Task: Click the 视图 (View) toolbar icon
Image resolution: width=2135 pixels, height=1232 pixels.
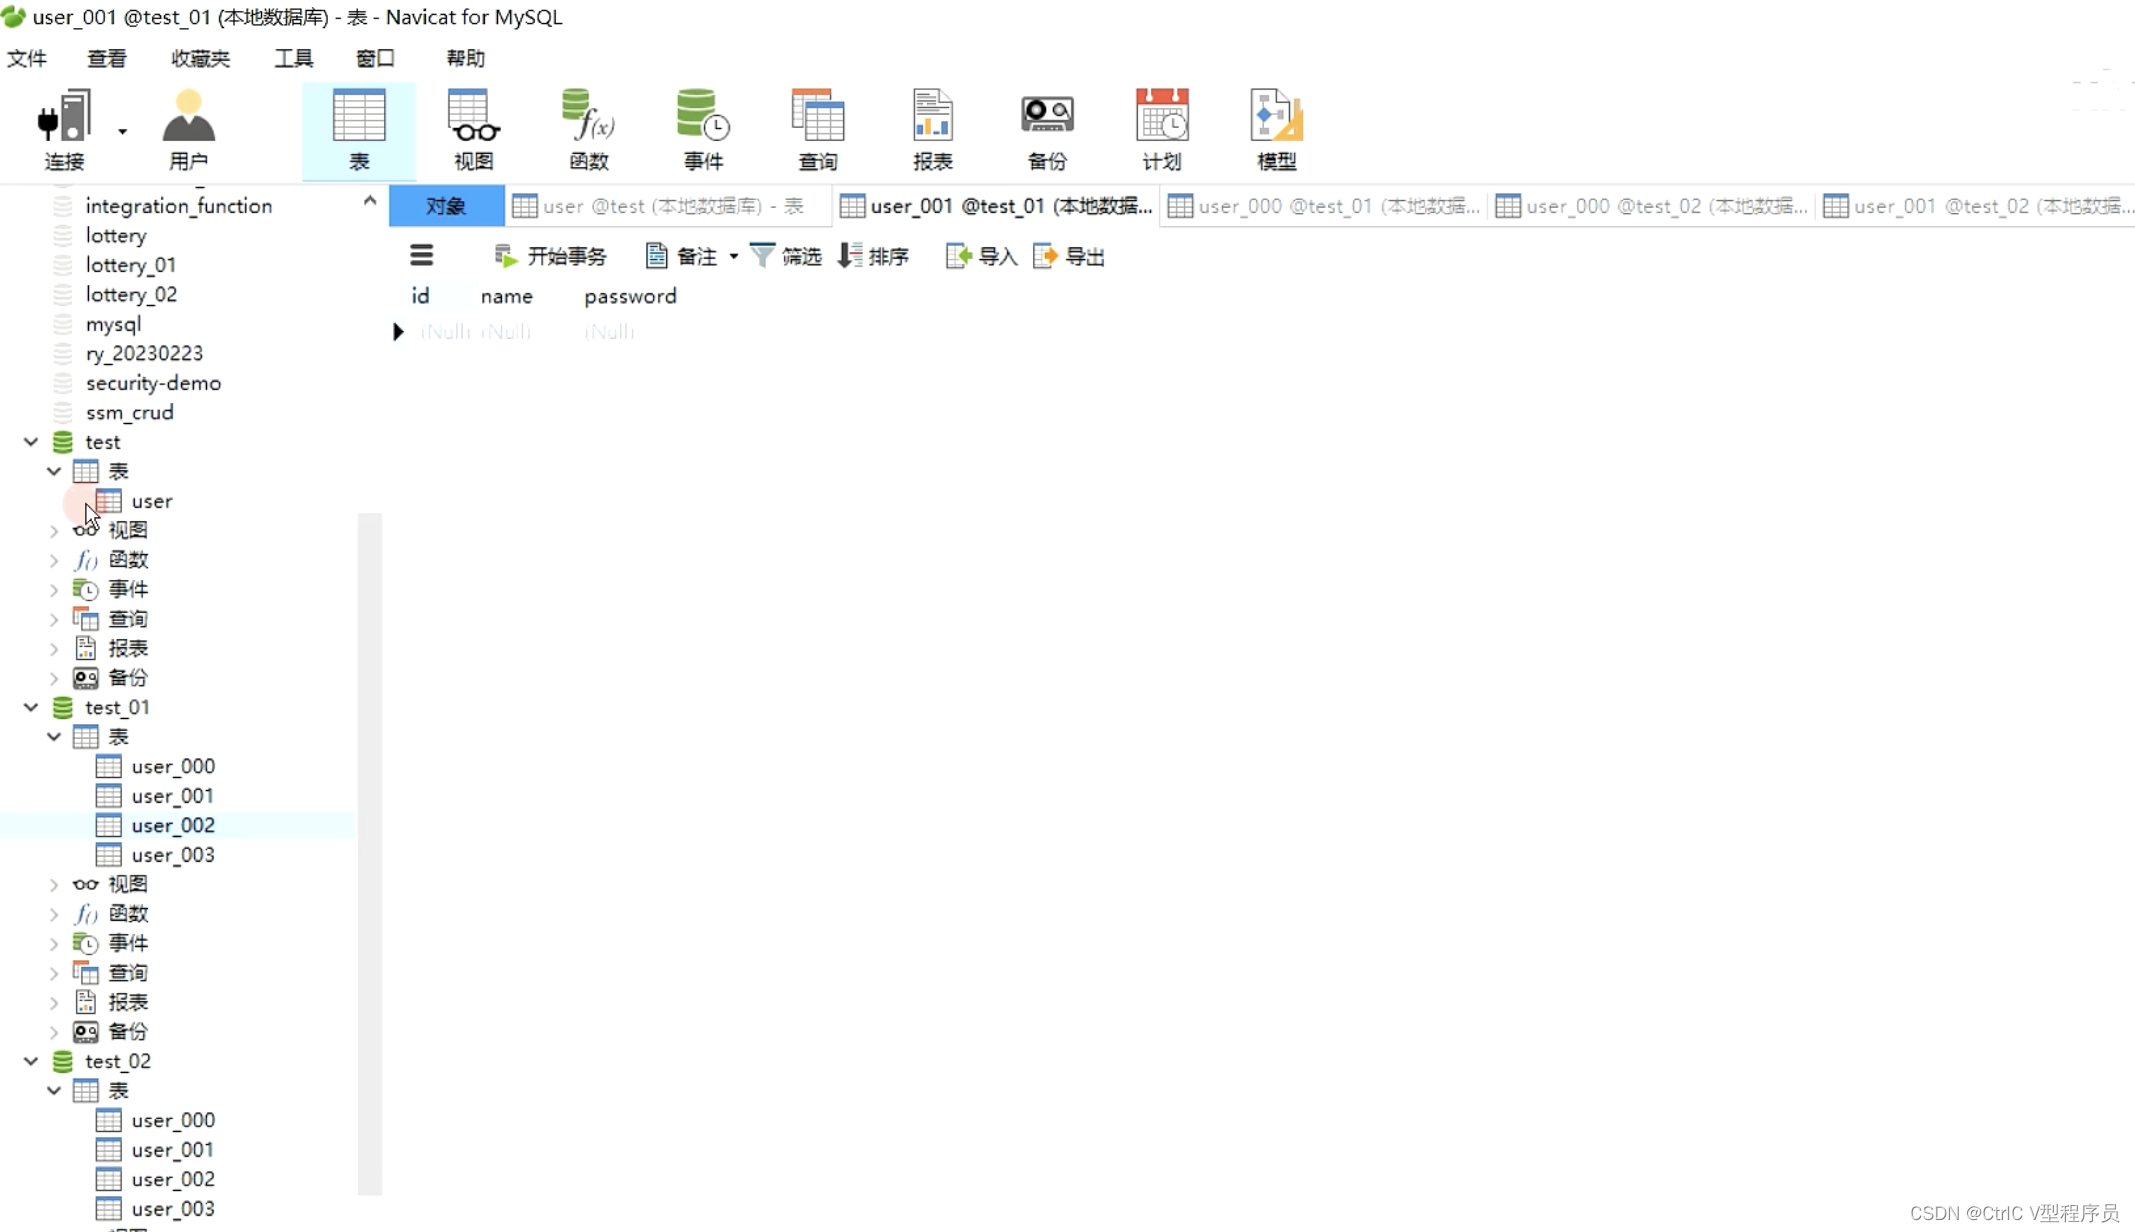Action: click(x=472, y=128)
